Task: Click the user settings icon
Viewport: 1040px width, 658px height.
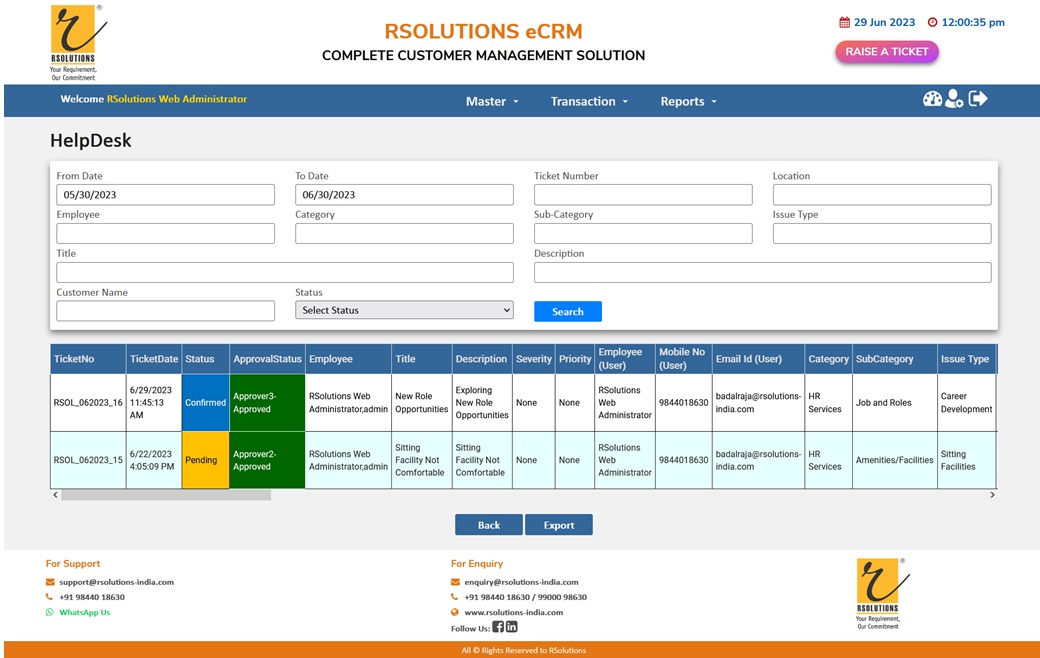Action: point(955,99)
